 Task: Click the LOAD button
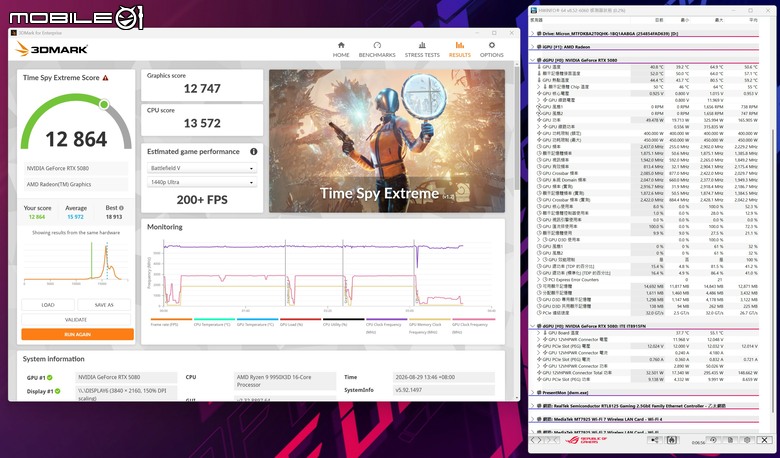pos(48,305)
